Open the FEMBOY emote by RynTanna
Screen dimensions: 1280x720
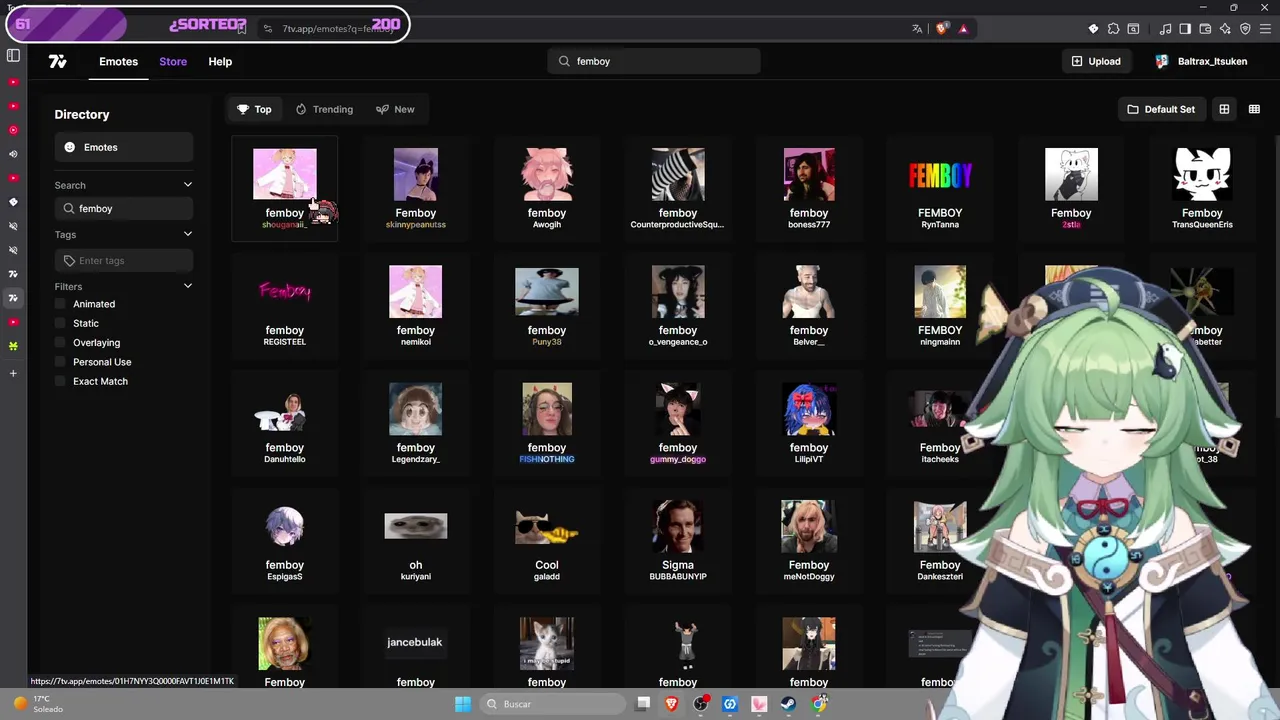[x=940, y=188]
